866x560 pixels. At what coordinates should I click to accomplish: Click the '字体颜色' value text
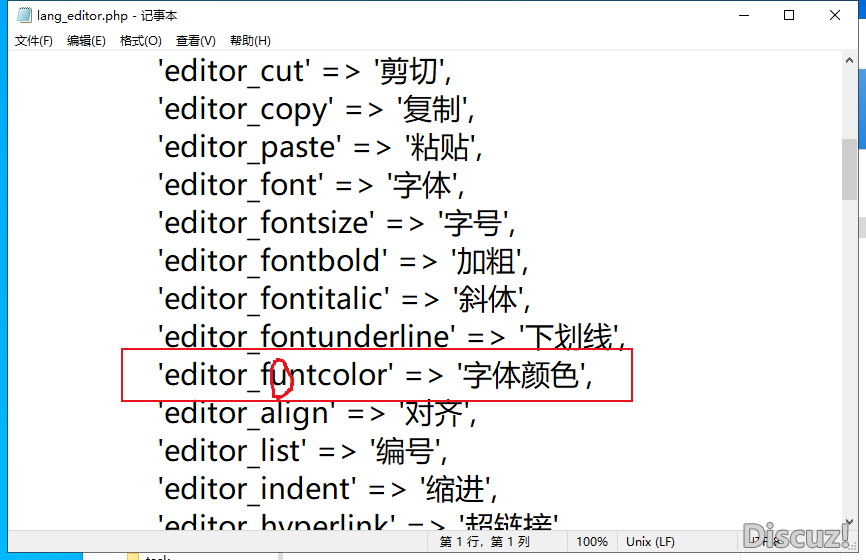[520, 375]
